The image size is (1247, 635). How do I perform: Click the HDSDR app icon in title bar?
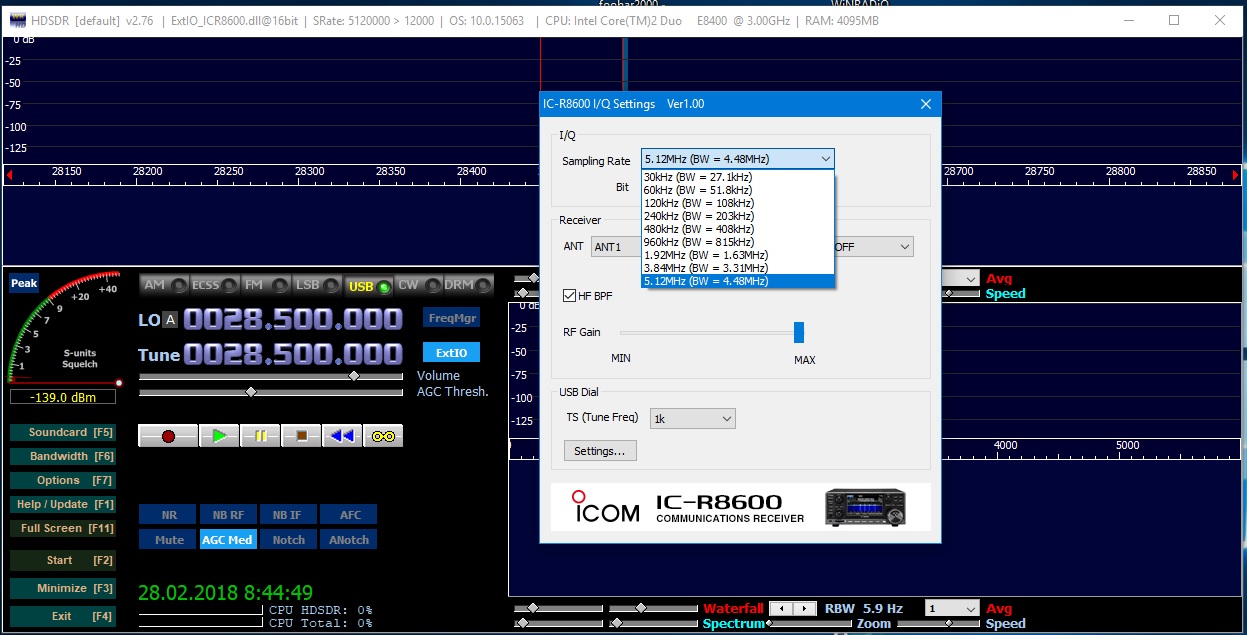click(x=16, y=20)
